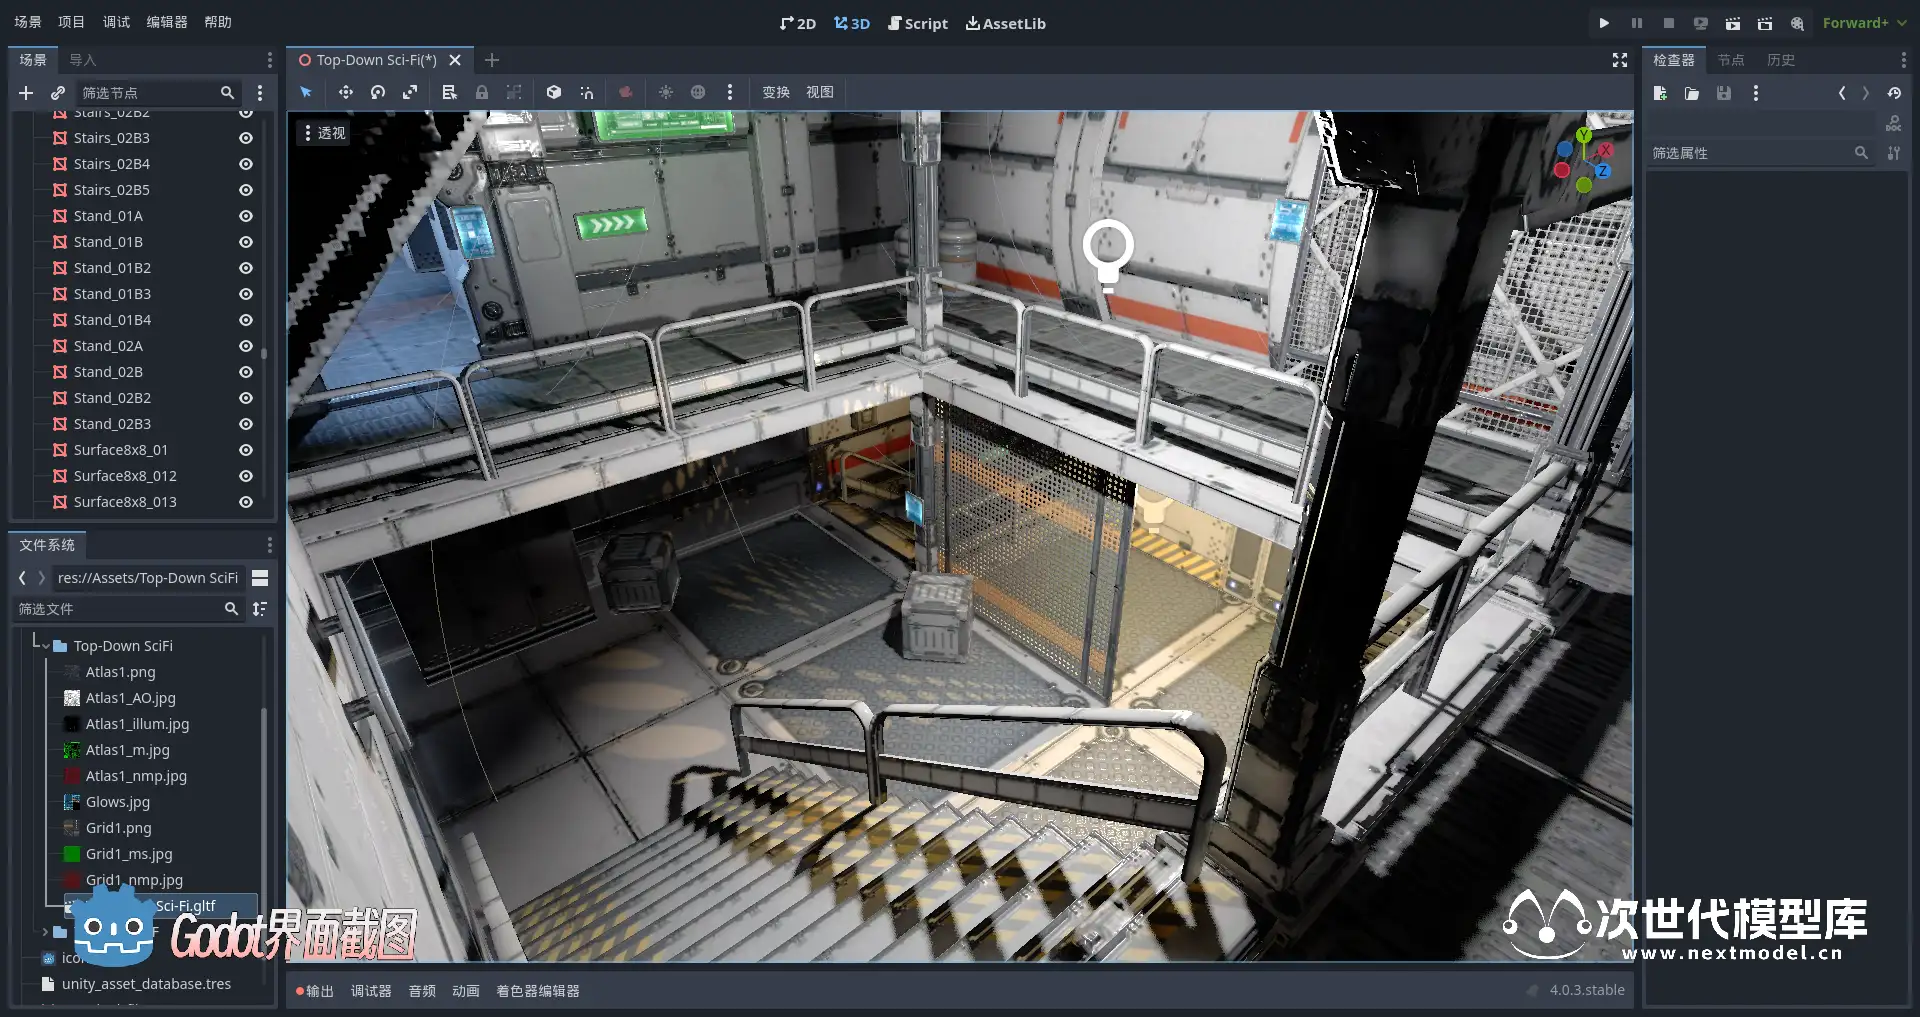This screenshot has height=1017, width=1920.
Task: Click the add new node plus icon
Action: tap(26, 93)
